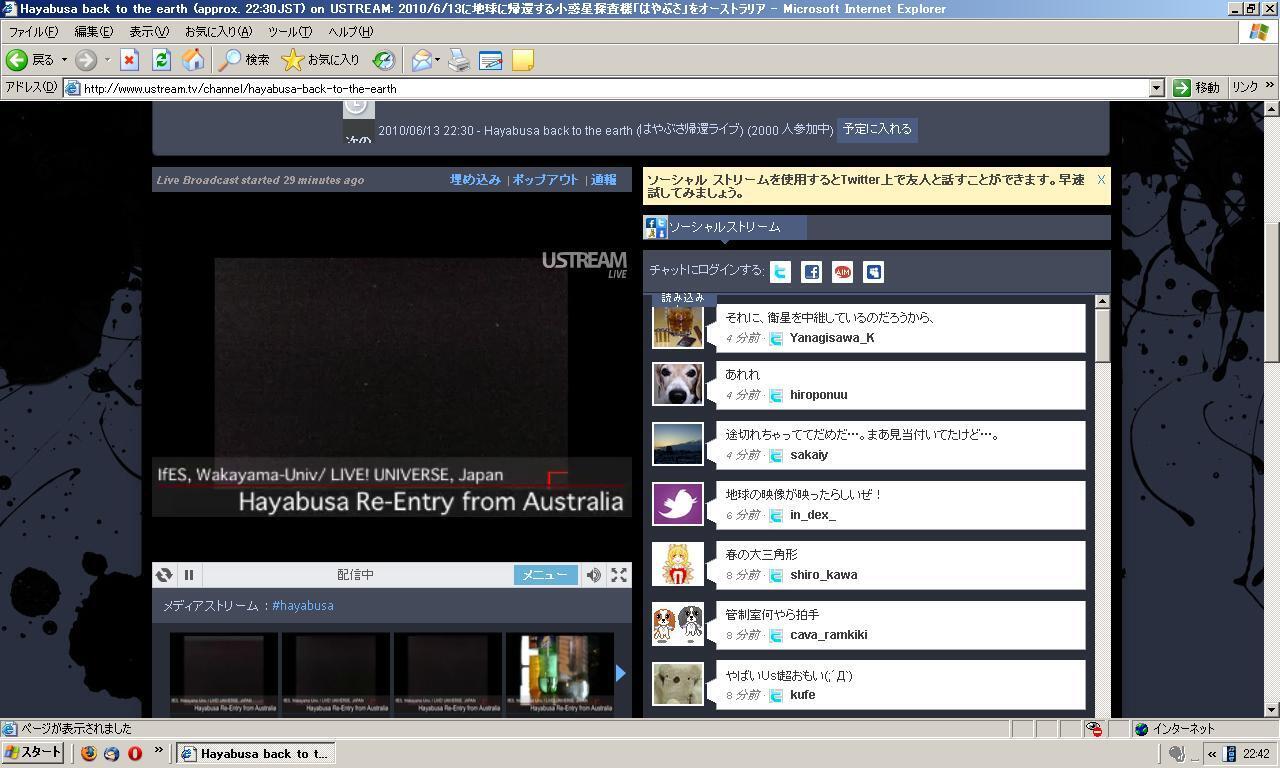Open the ツール(T) menu
1280x768 pixels.
tap(290, 32)
